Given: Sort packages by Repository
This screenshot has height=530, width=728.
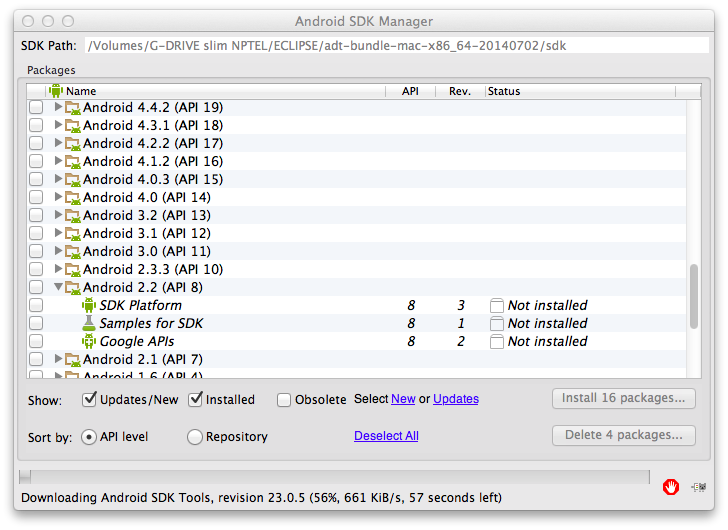Looking at the screenshot, I should [x=195, y=437].
